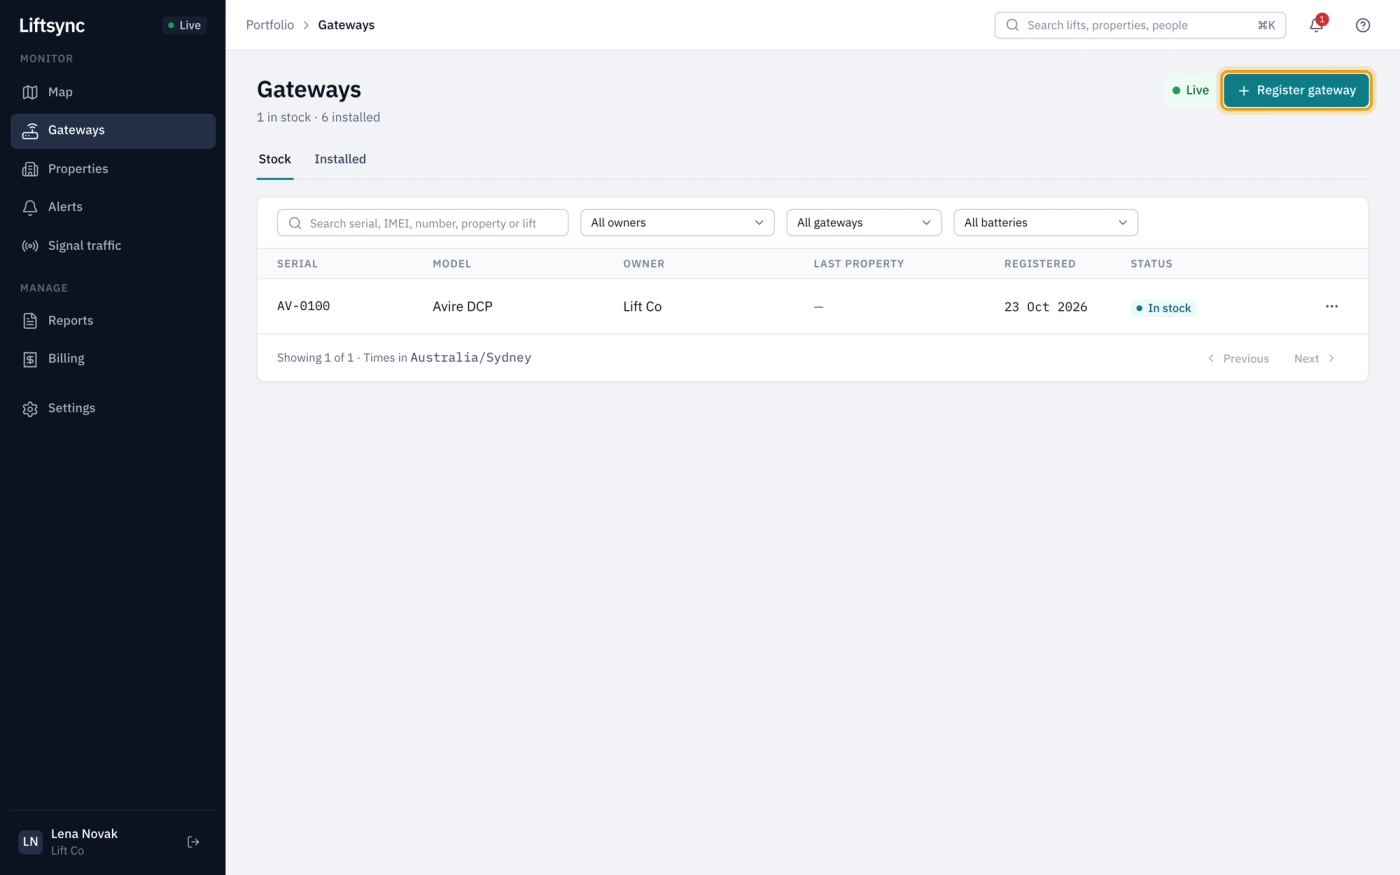The image size is (1400, 875).
Task: Click the serial AV-0100 cell
Action: [x=304, y=306]
